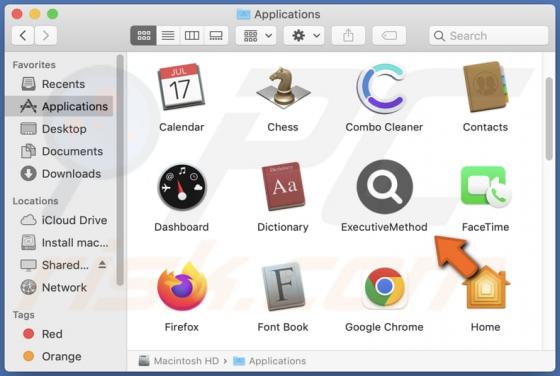
Task: Switch to icon view
Action: (x=144, y=35)
